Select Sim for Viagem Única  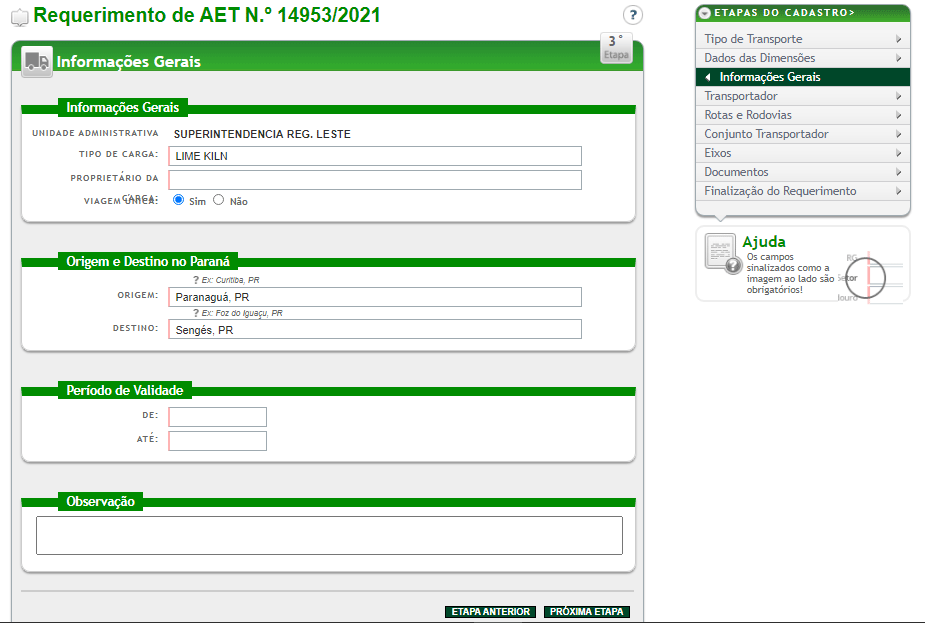click(179, 200)
